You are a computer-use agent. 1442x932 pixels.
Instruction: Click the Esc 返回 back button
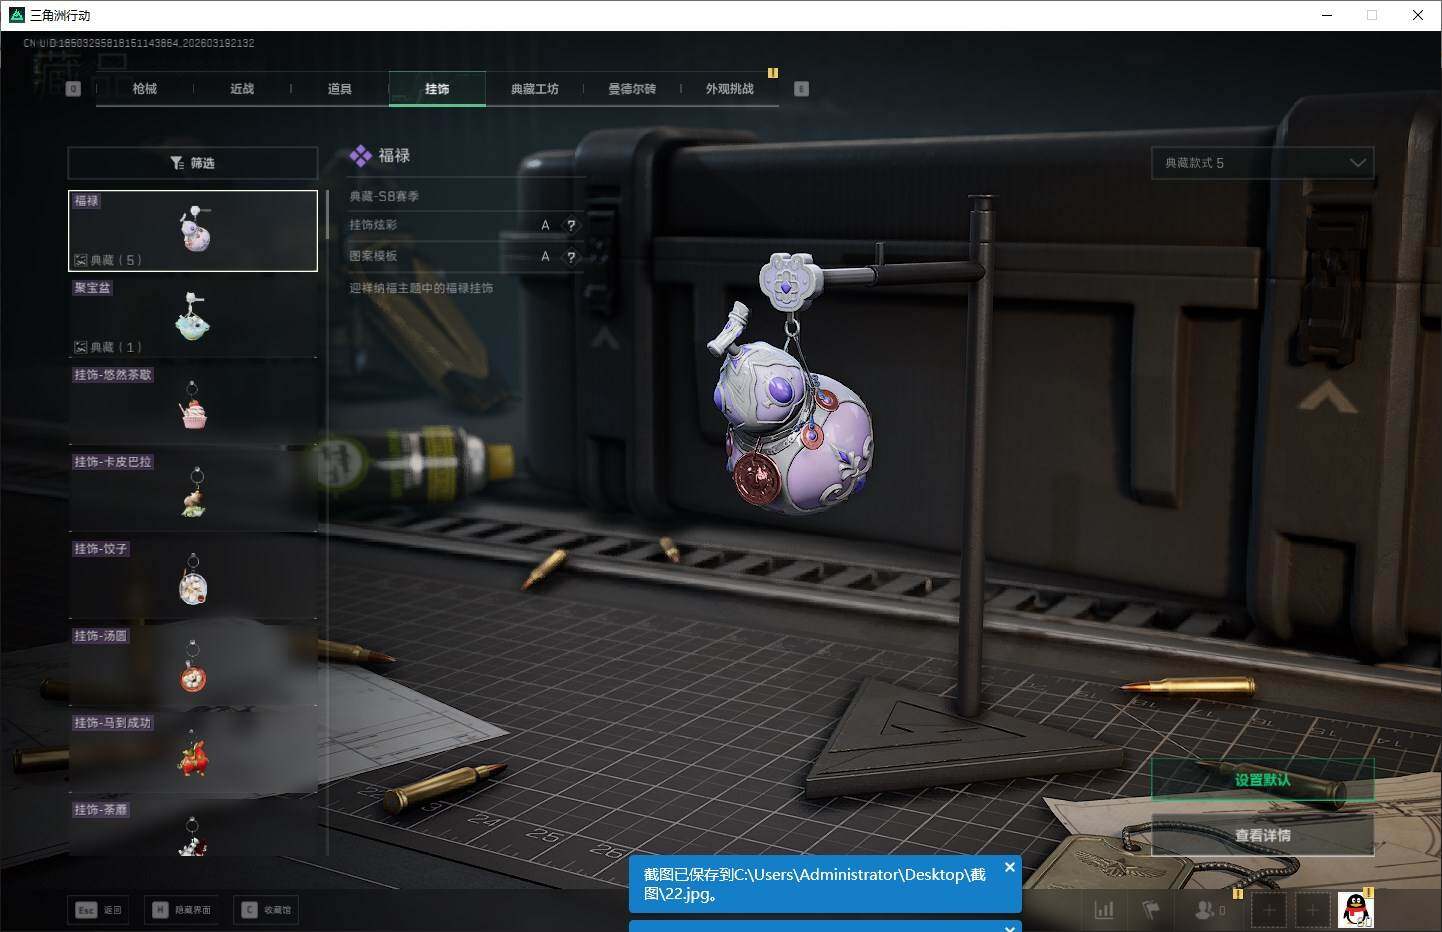coord(98,910)
